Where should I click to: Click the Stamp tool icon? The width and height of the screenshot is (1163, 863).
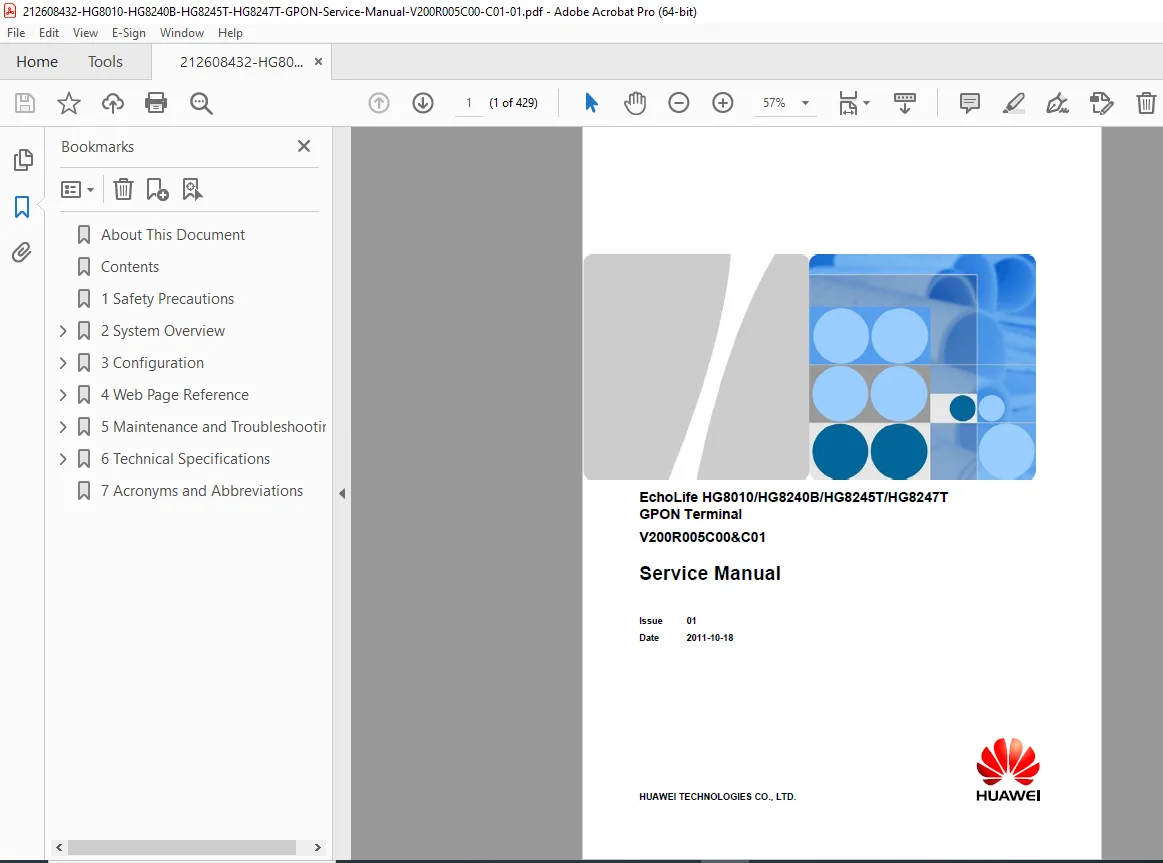1101,103
